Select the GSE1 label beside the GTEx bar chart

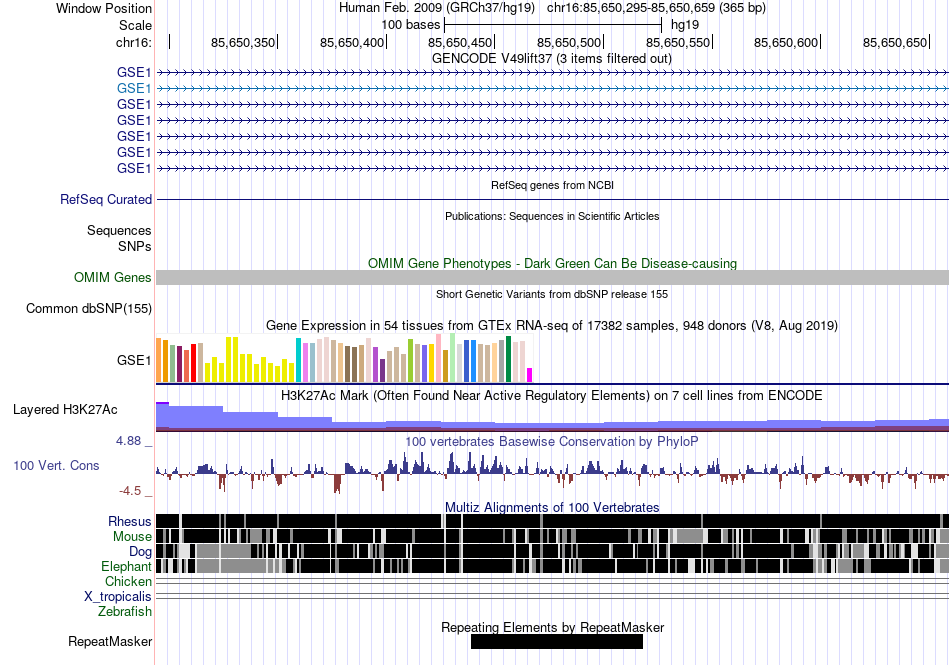134,360
